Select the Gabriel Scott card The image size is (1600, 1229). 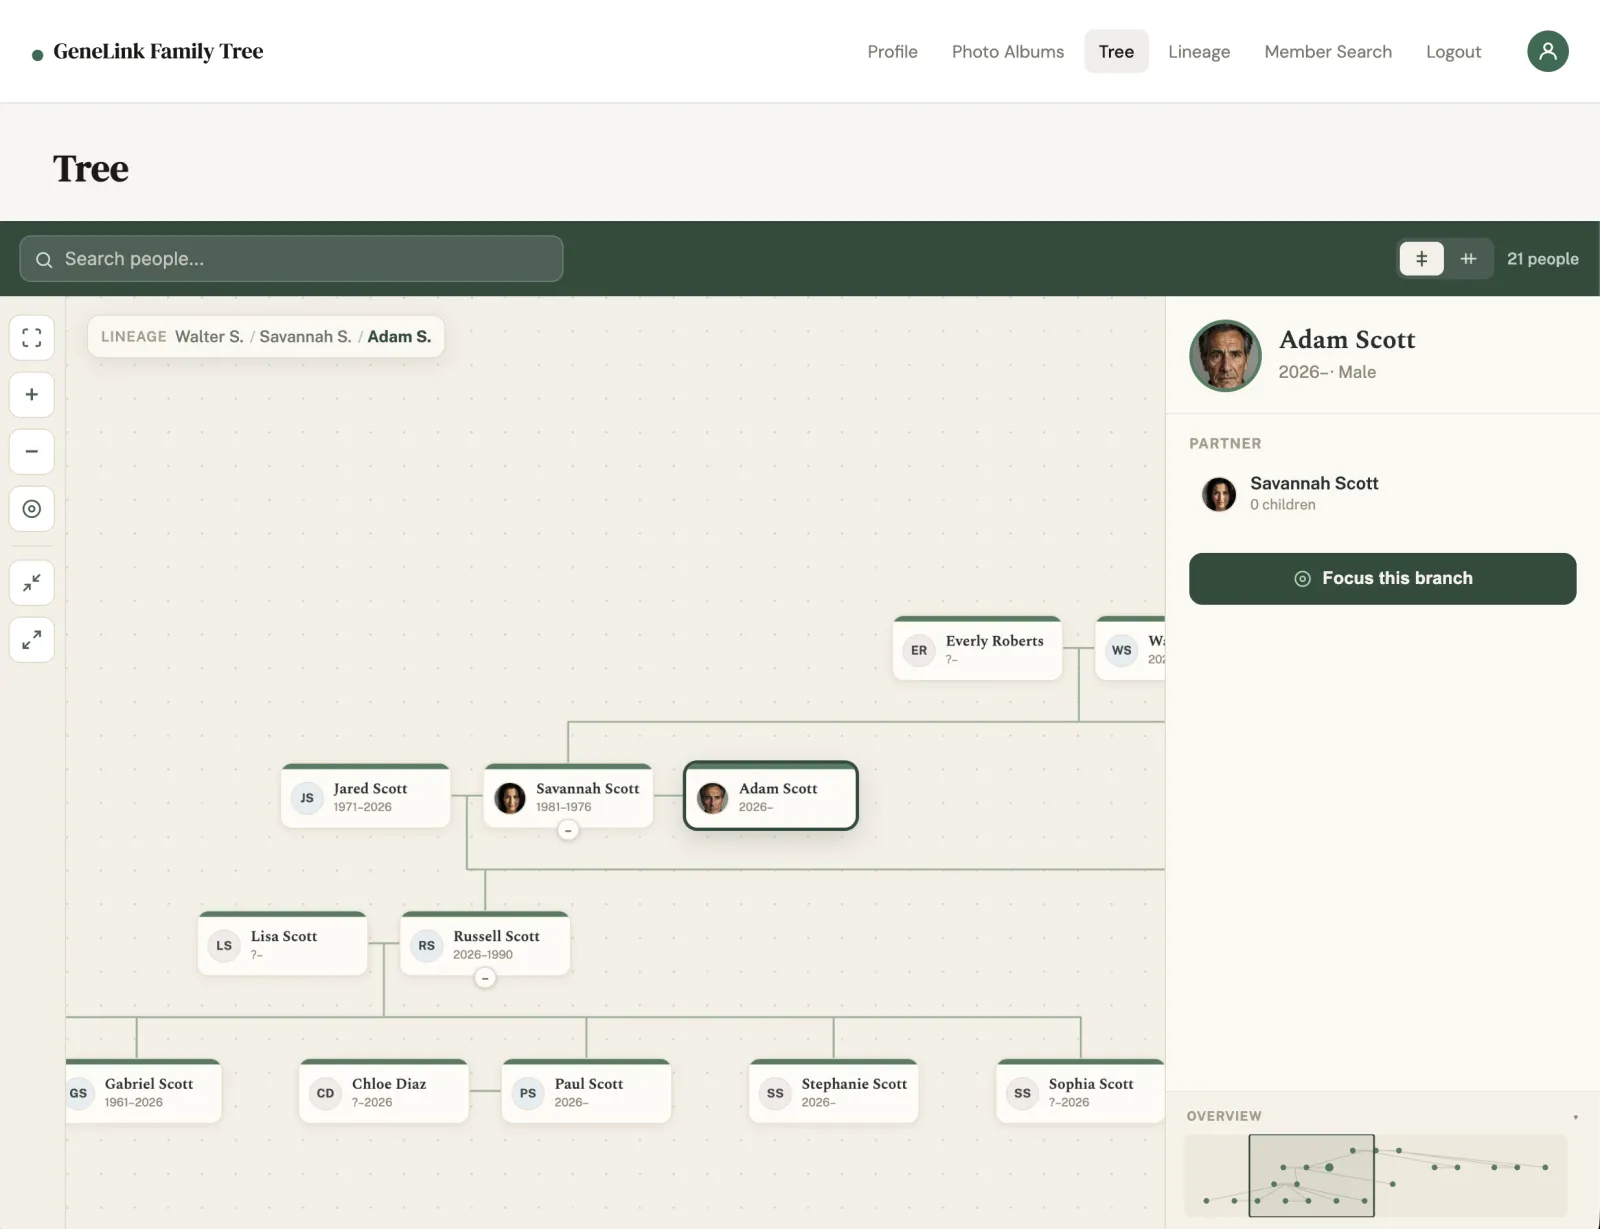143,1092
